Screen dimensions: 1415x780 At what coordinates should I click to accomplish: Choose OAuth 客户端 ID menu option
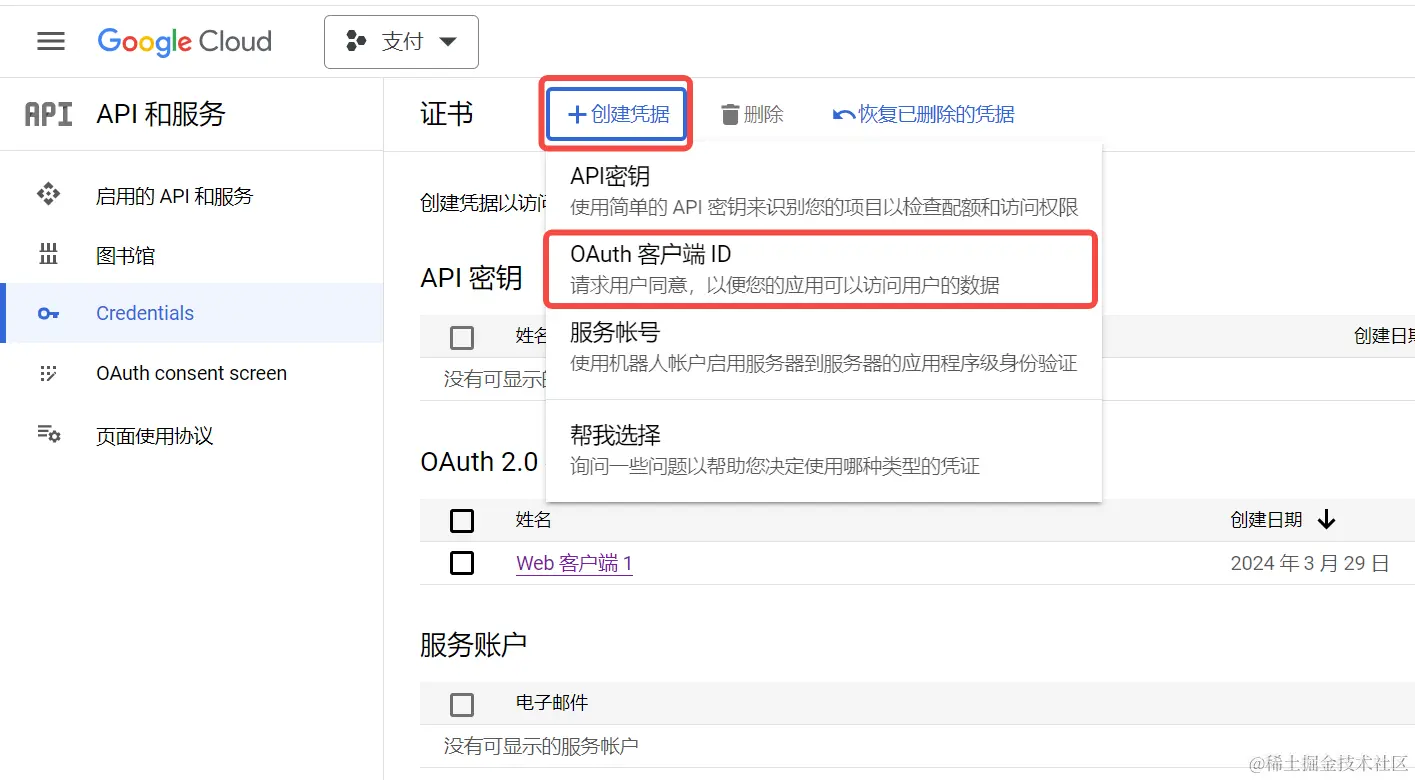[823, 269]
